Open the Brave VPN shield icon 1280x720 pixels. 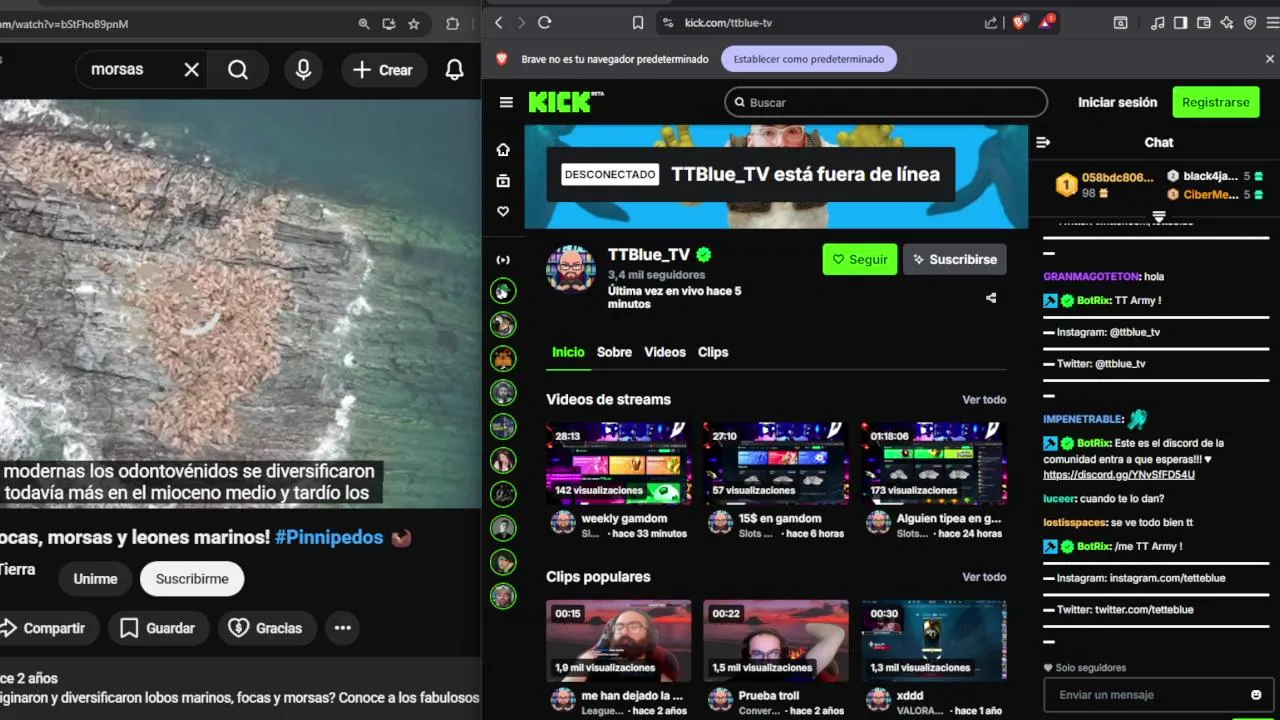(x=1250, y=22)
